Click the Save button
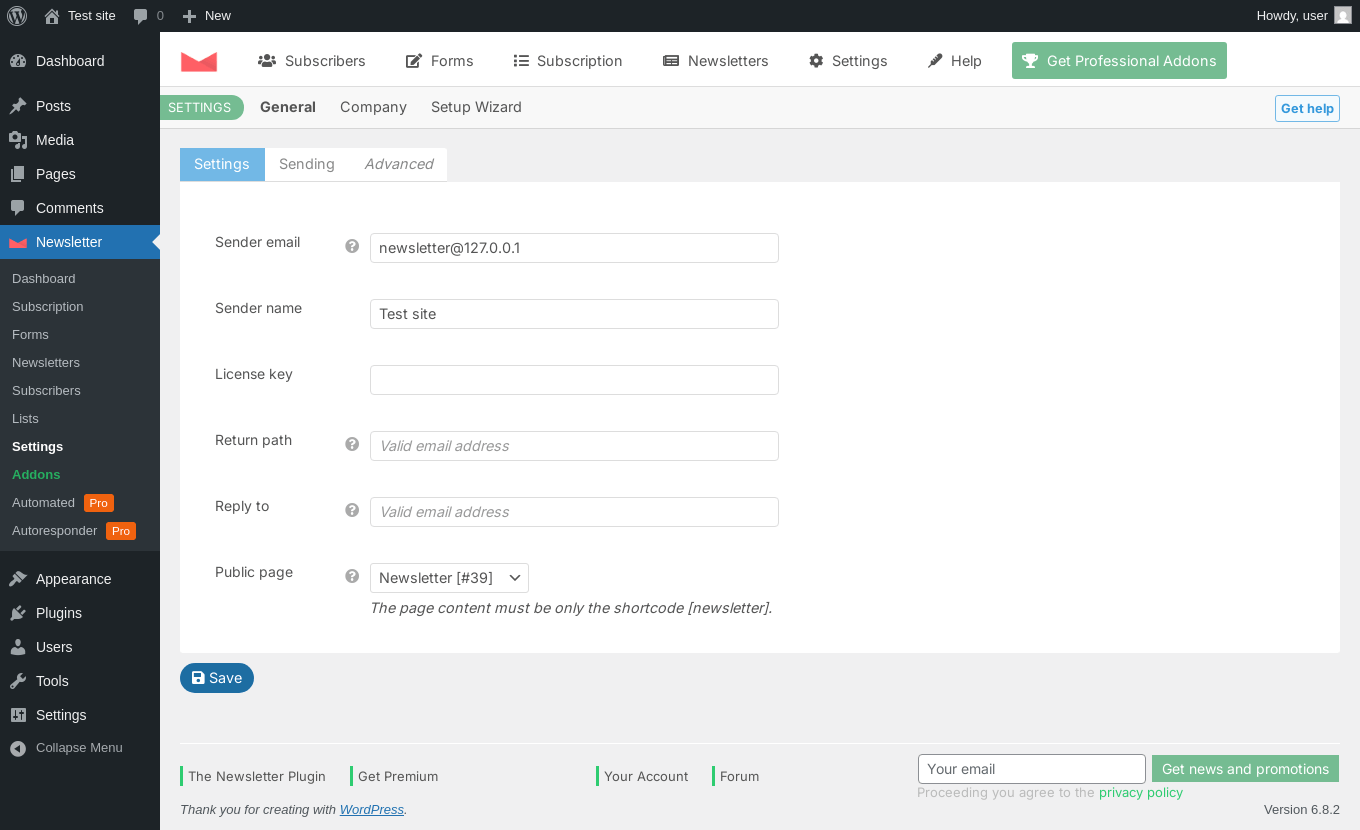The width and height of the screenshot is (1360, 830). pyautogui.click(x=217, y=678)
